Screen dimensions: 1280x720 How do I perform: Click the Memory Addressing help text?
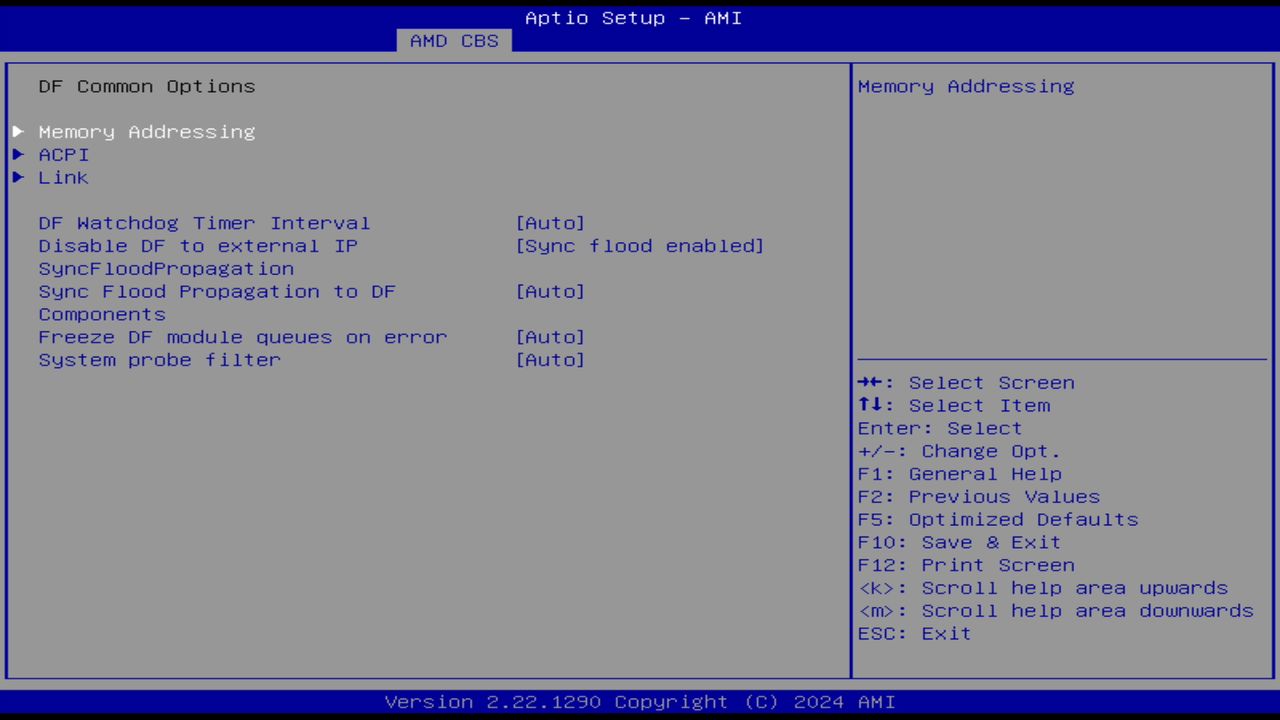(x=966, y=87)
